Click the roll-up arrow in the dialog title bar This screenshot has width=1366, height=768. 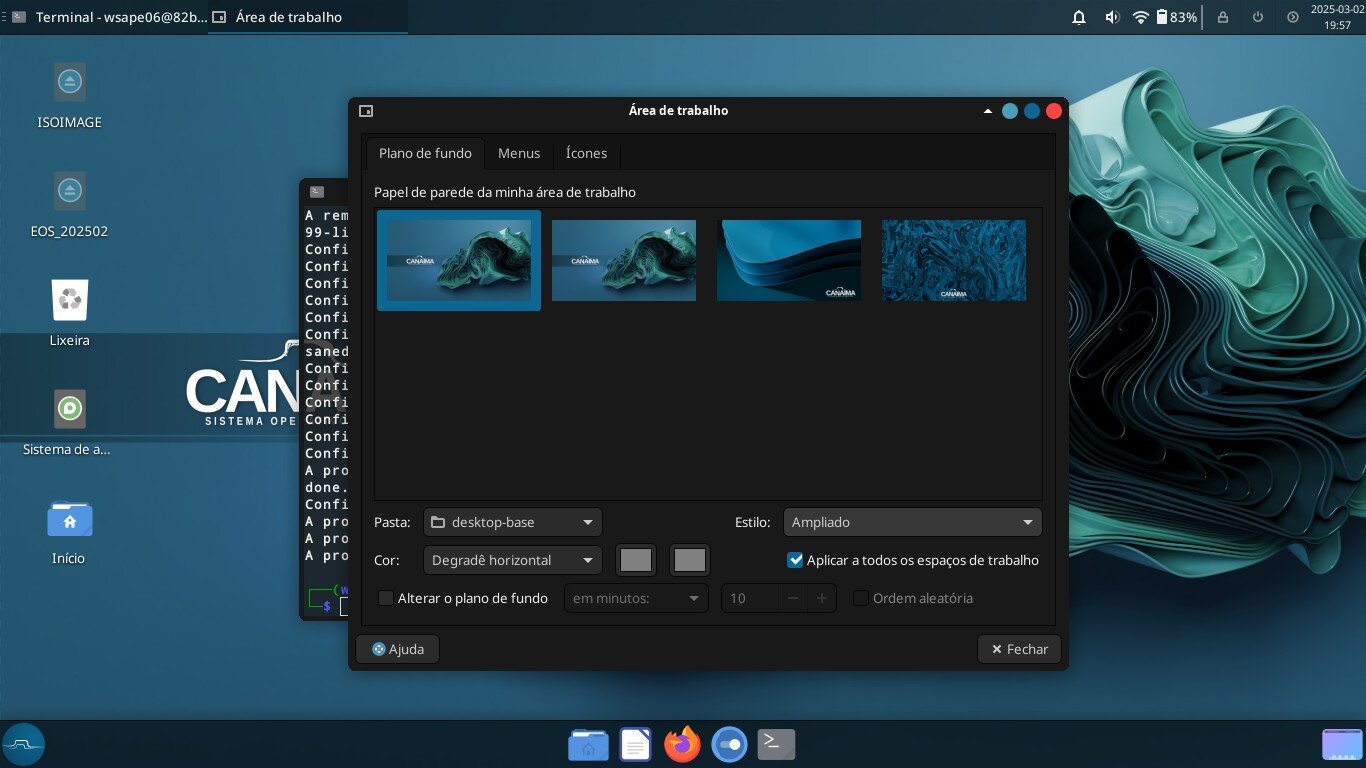pyautogui.click(x=988, y=111)
